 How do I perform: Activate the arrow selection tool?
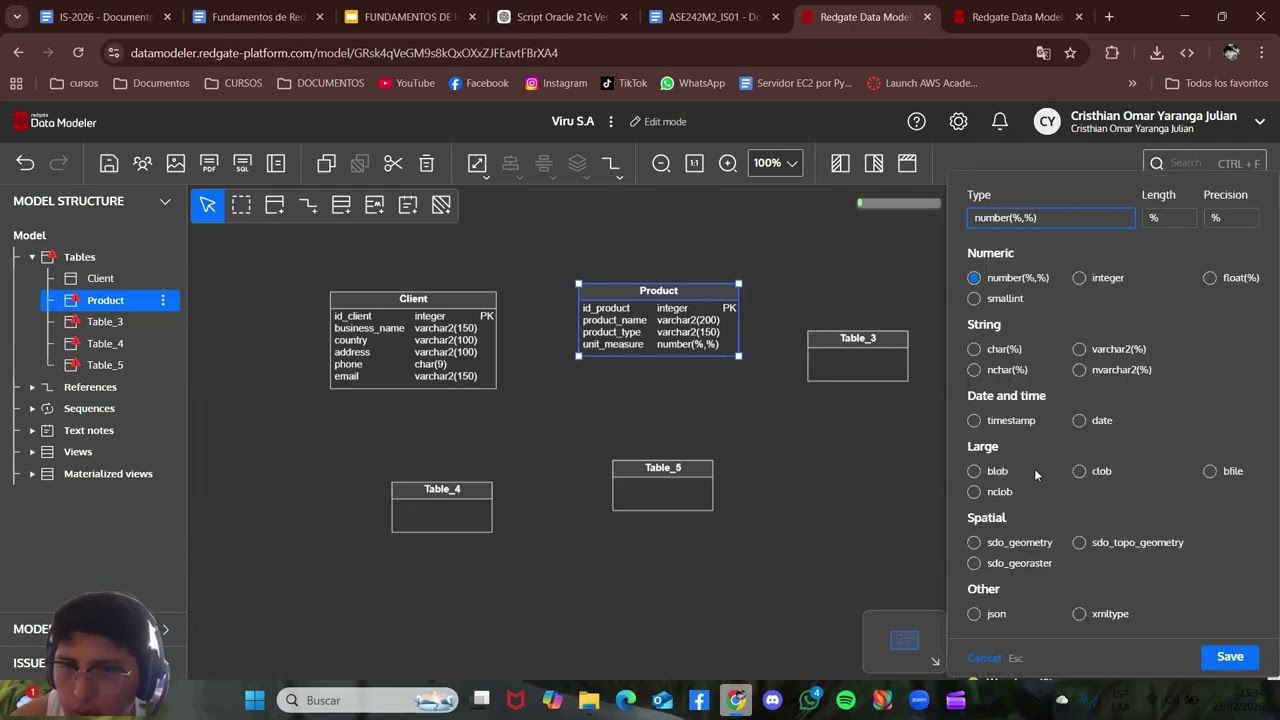(208, 205)
